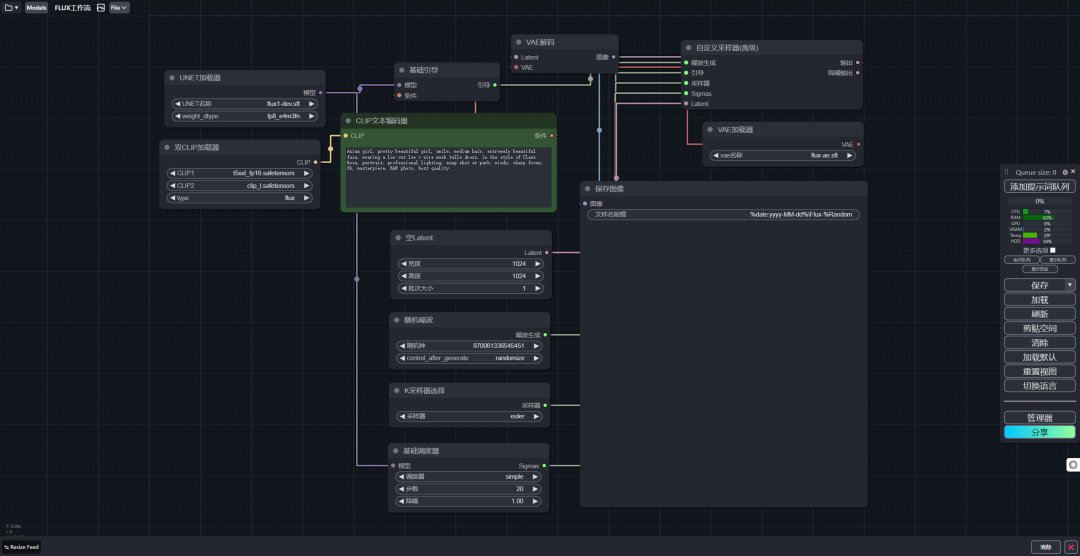Open the folder icon in top bar
This screenshot has height=556, width=1080.
click(x=10, y=7)
